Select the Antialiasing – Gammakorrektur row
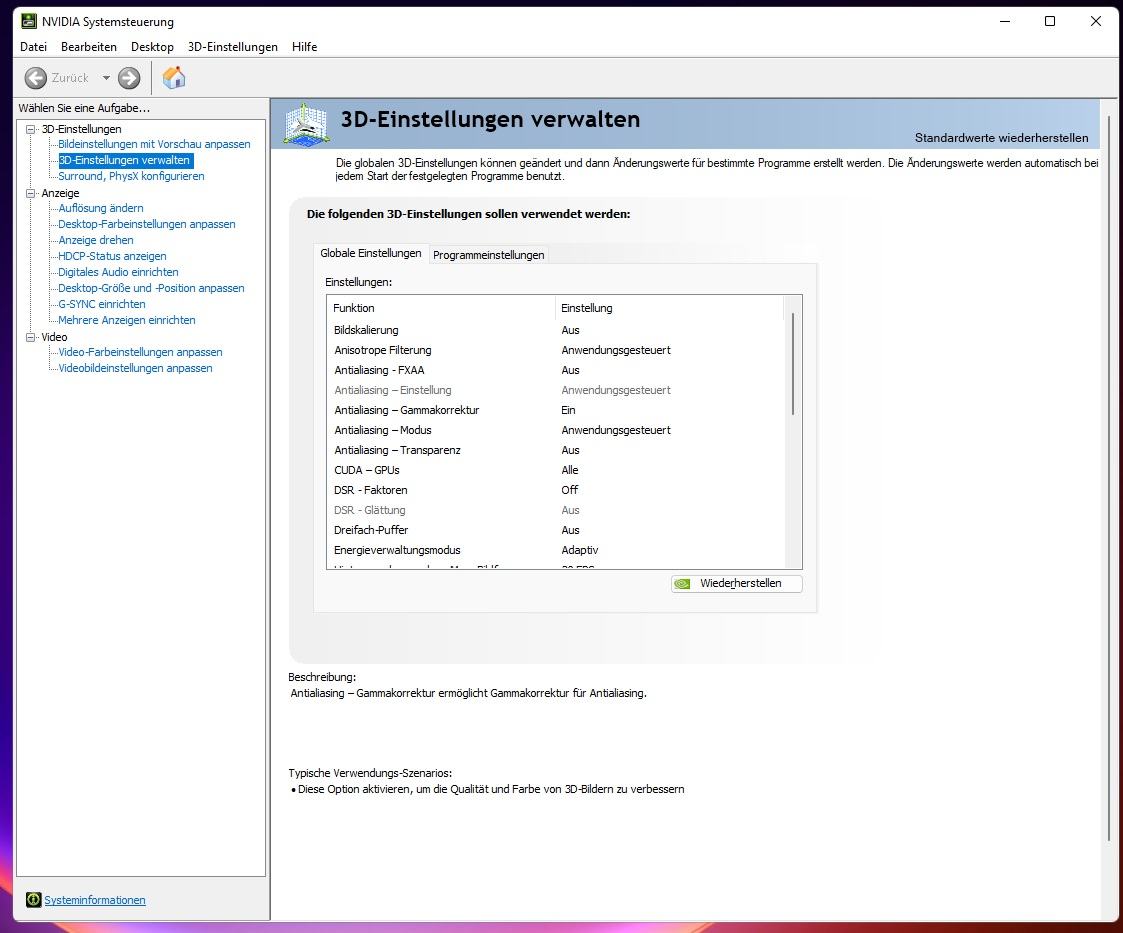Screen dimensions: 1123x933 point(556,410)
